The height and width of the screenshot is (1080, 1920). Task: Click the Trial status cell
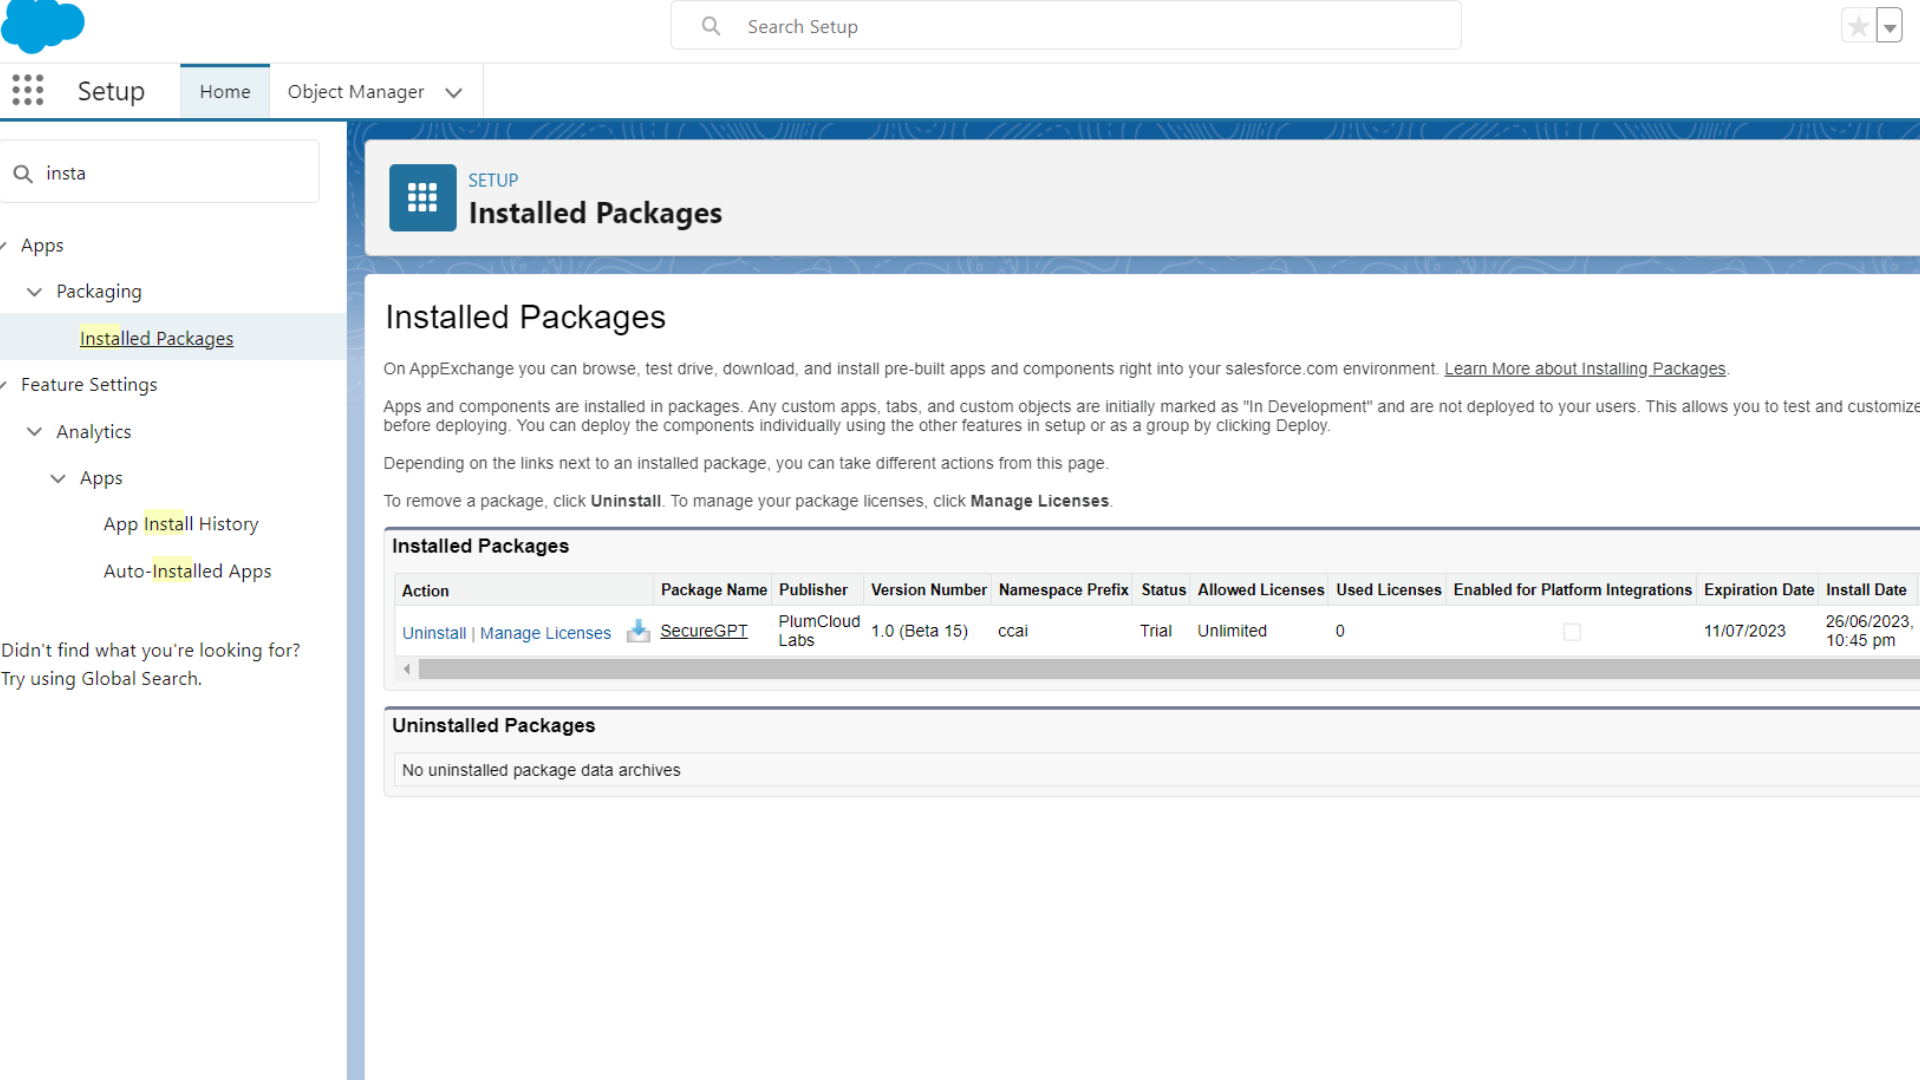click(x=1155, y=631)
